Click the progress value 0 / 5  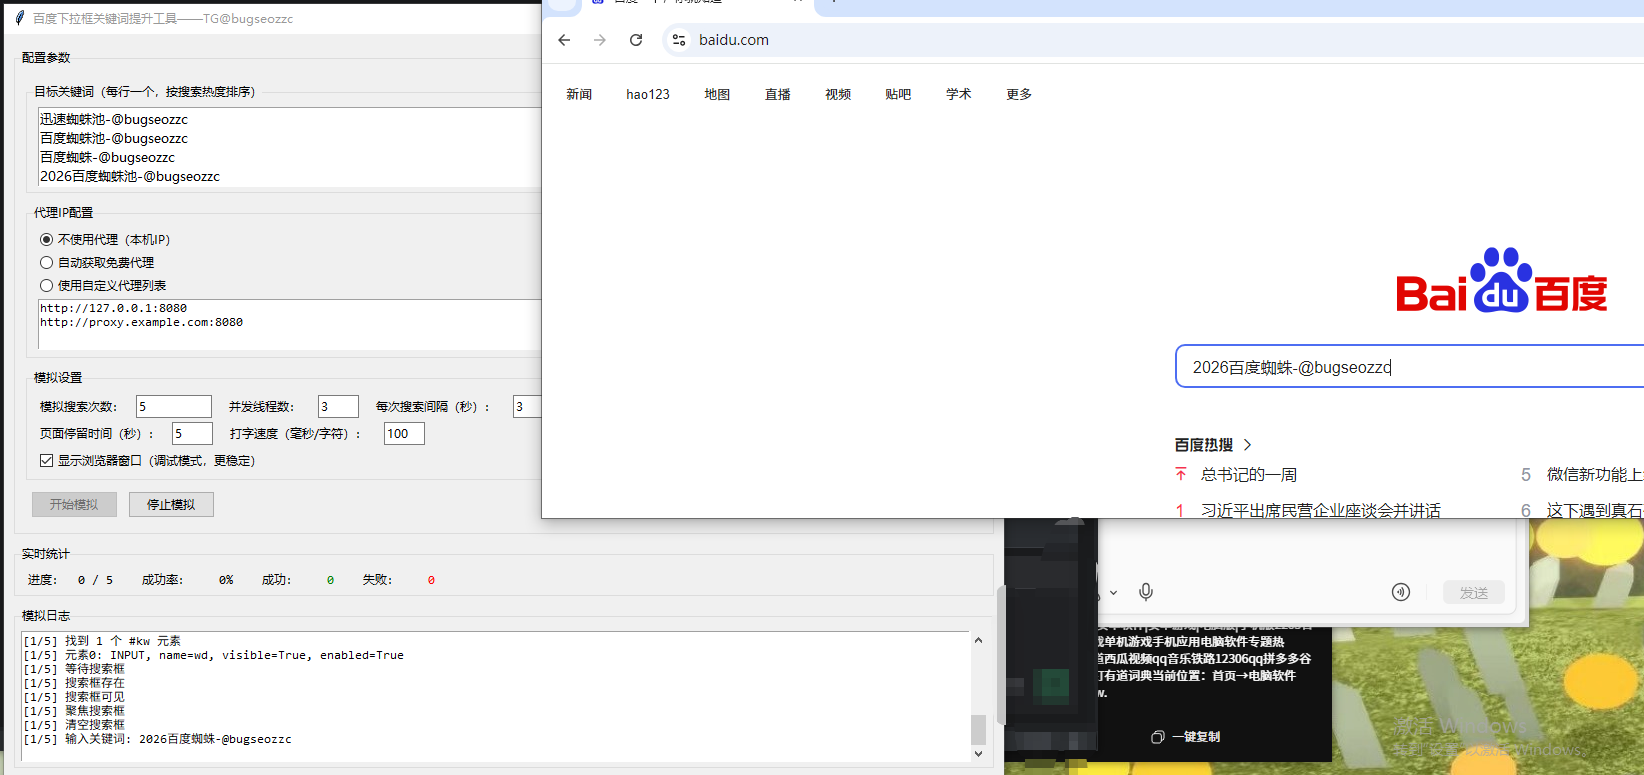tap(95, 580)
